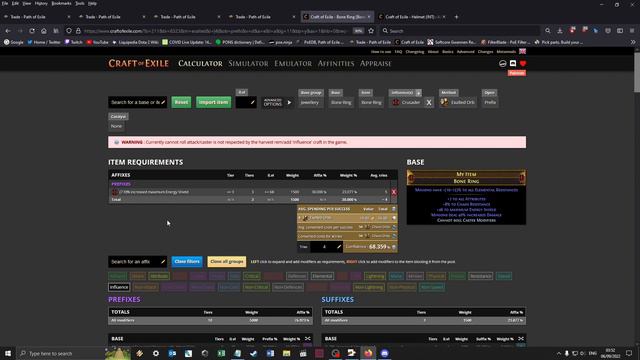Open the Firefox application menu icon
Image resolution: width=640 pixels, height=360 pixels.
point(632,31)
